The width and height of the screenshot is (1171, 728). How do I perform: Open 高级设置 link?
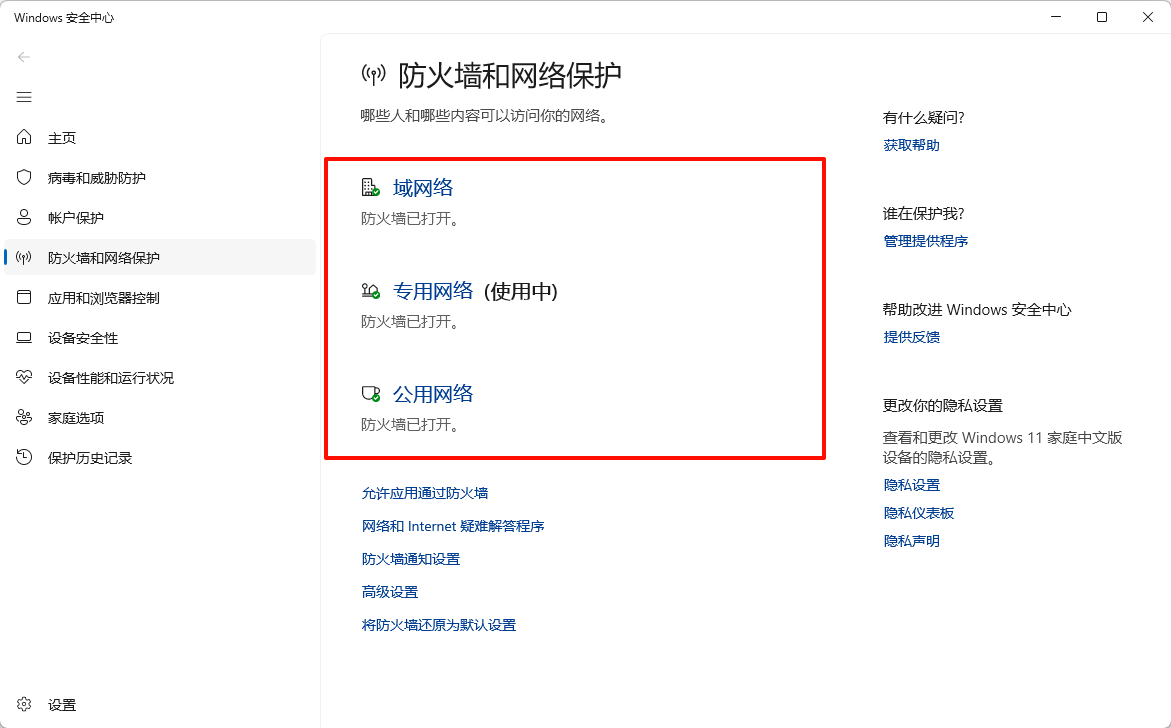(x=389, y=591)
